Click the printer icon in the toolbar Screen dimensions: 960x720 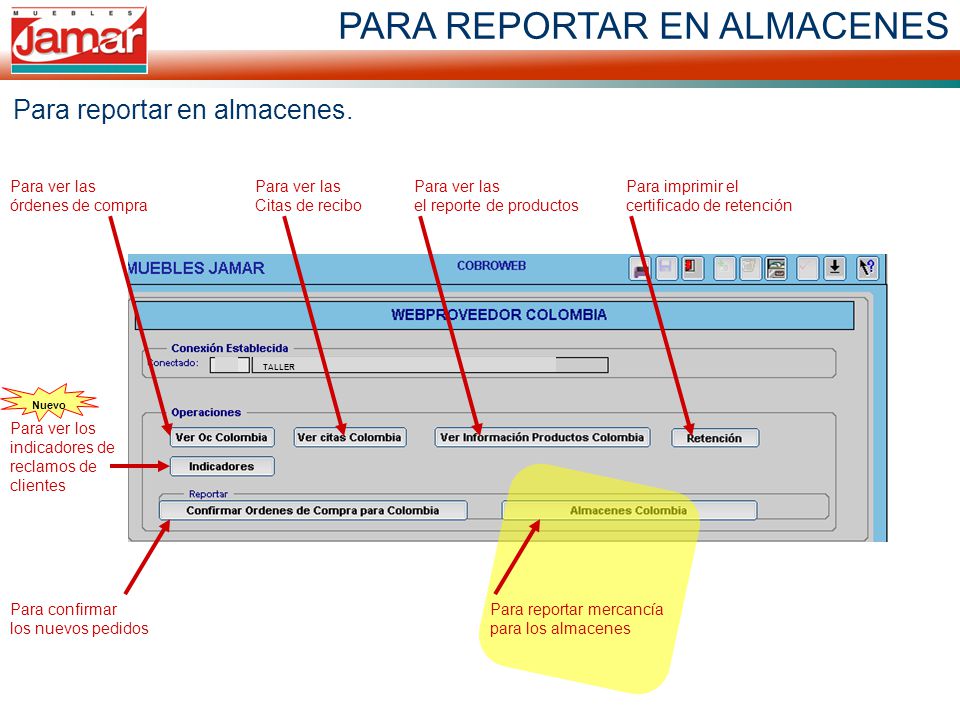pos(640,268)
